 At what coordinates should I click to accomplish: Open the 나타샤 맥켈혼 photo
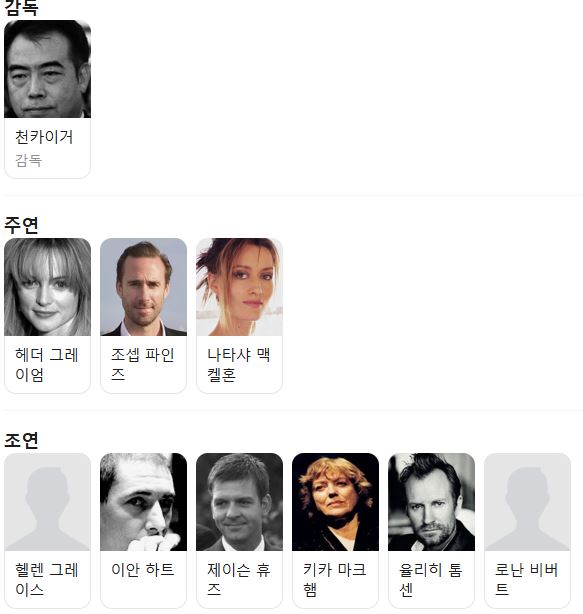point(239,287)
